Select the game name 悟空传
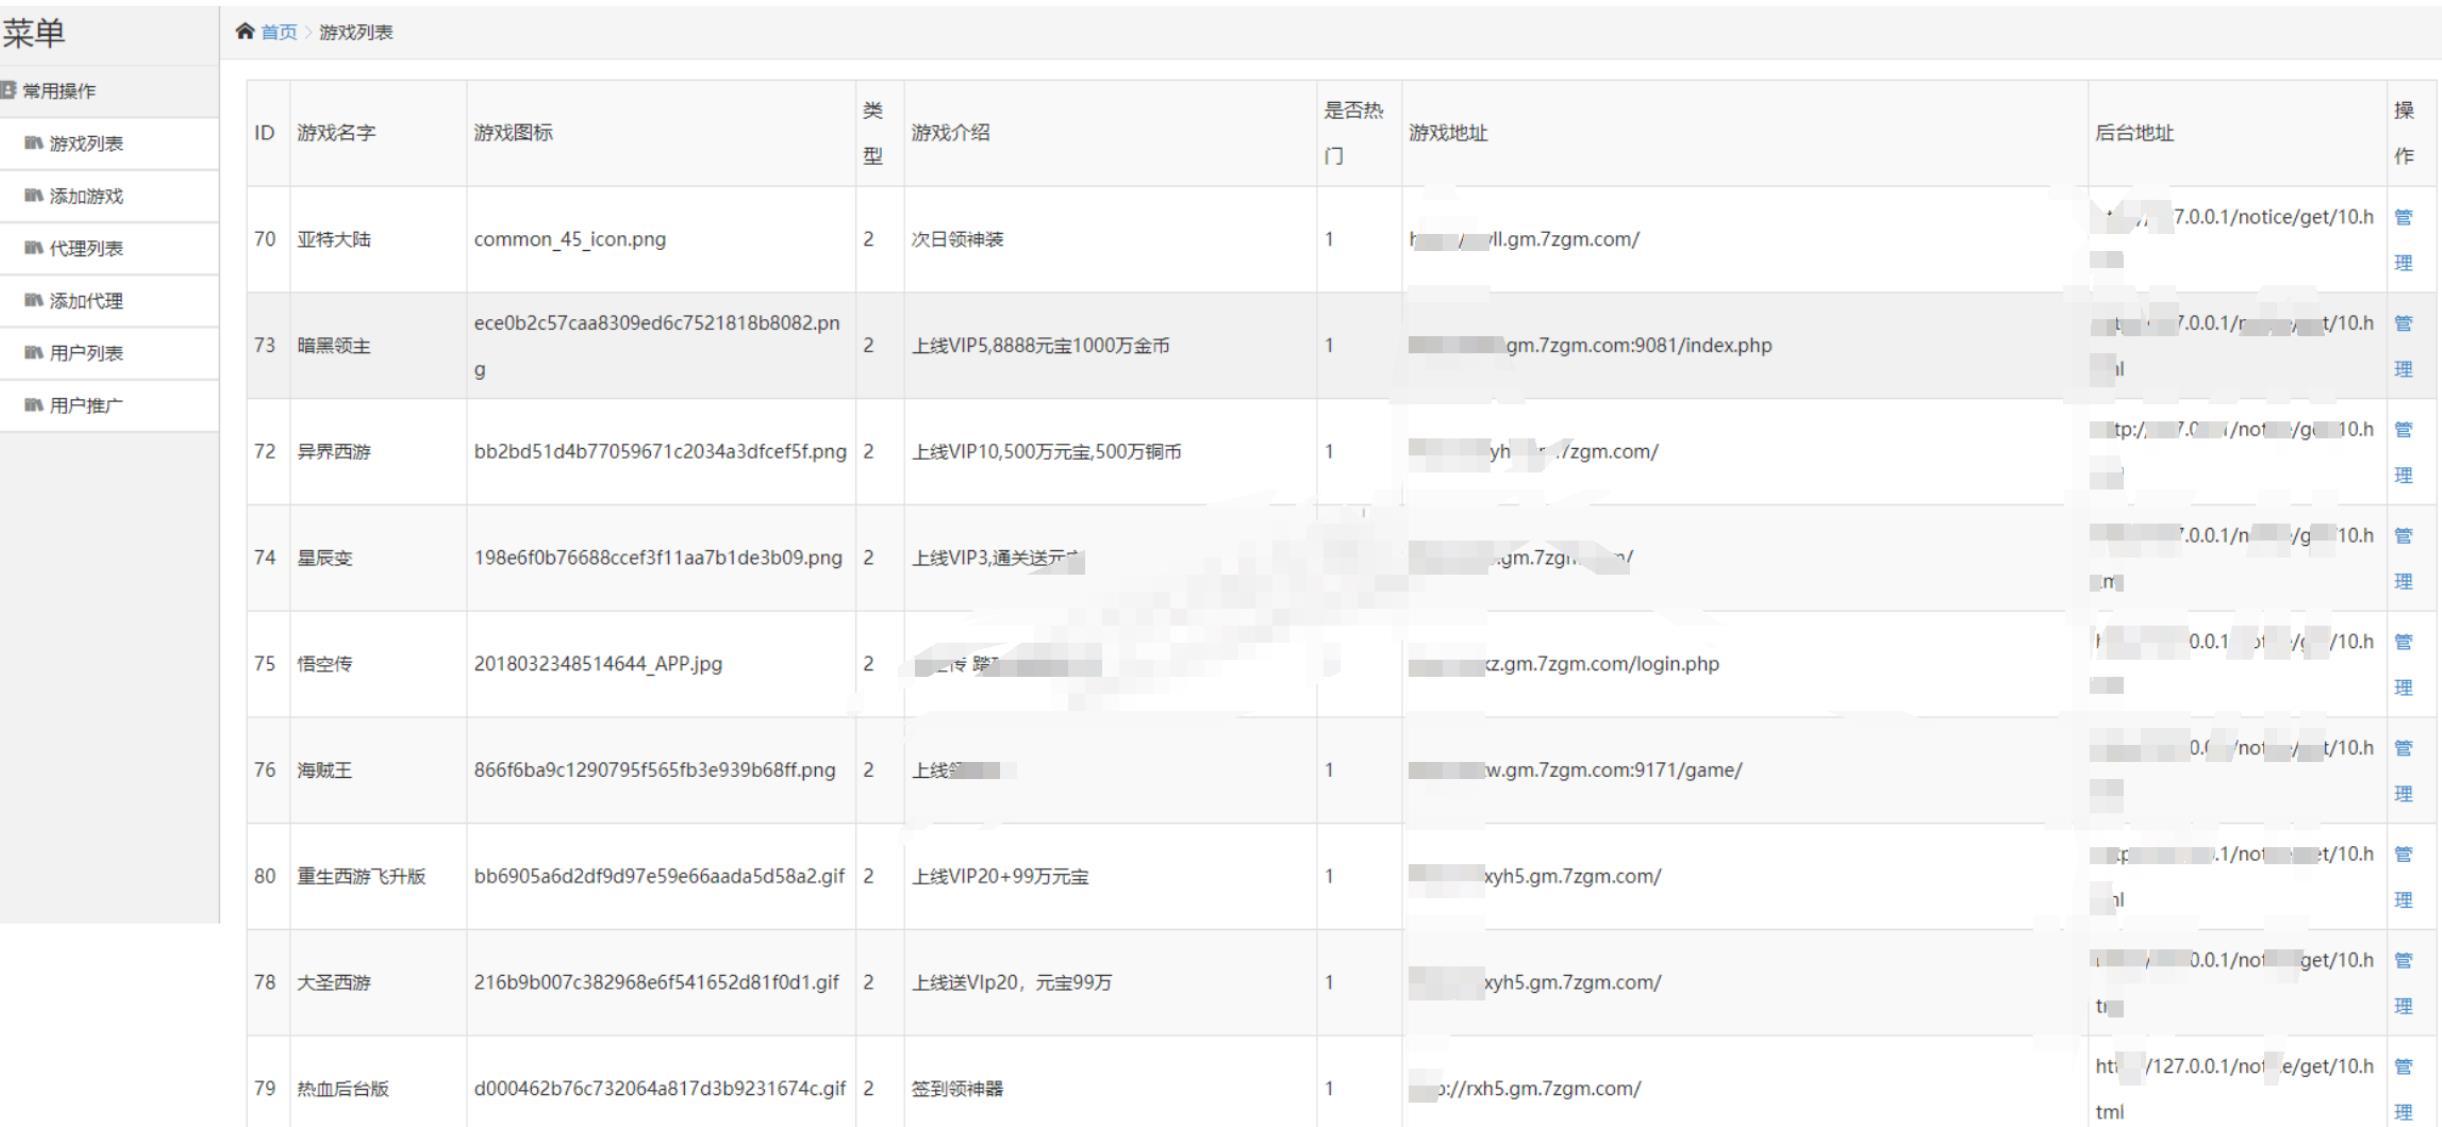Image resolution: width=2442 pixels, height=1127 pixels. pos(325,663)
